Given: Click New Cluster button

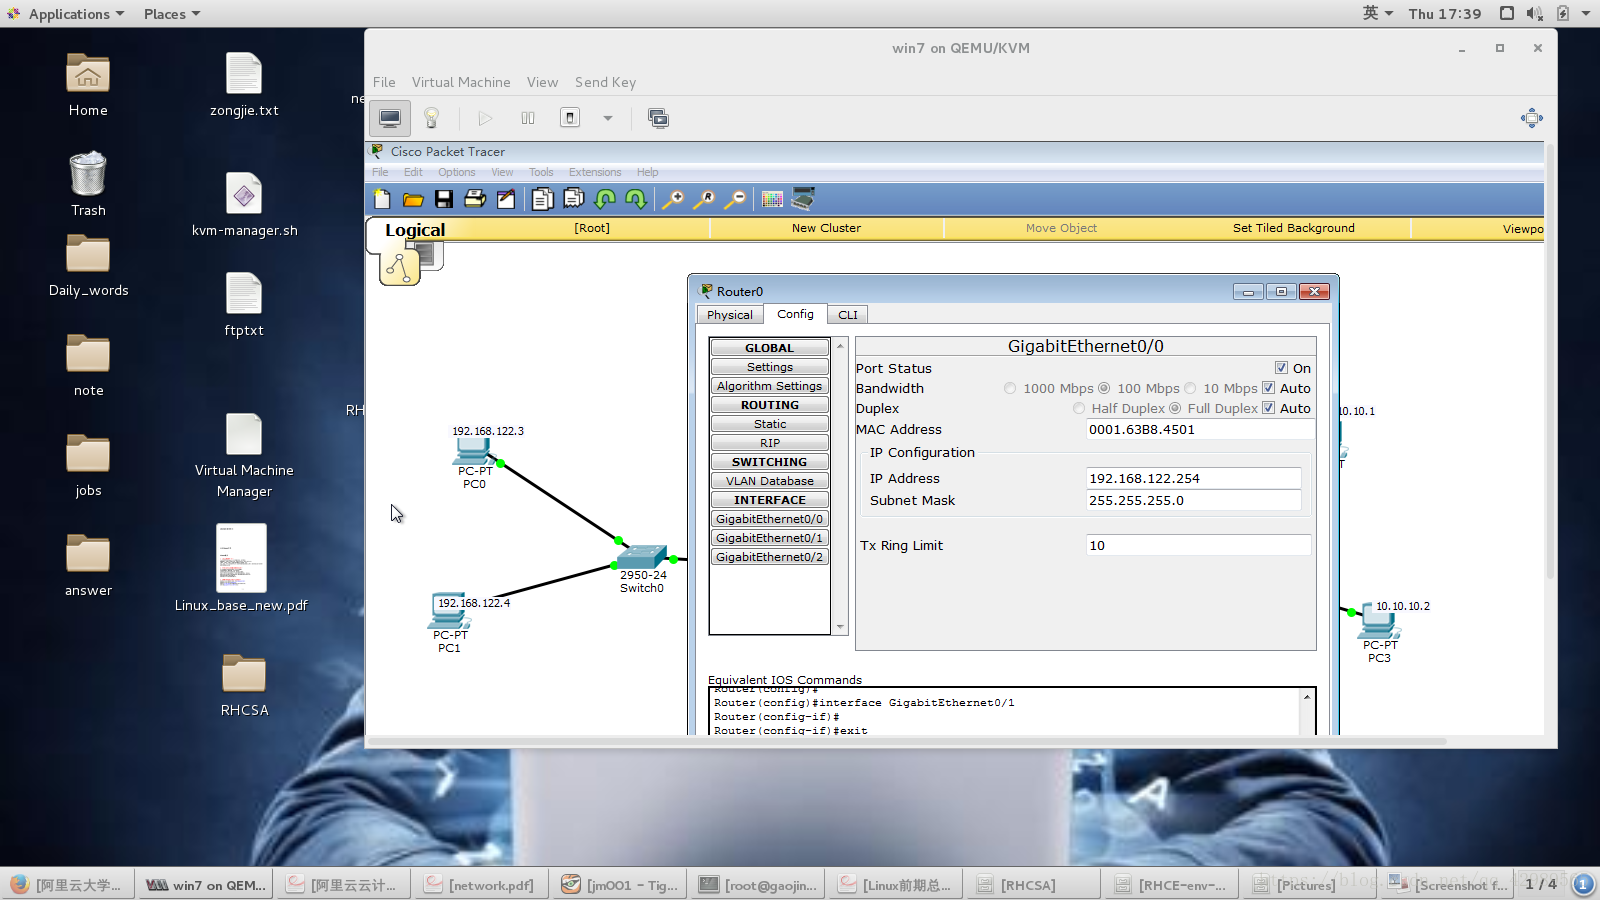Looking at the screenshot, I should [x=826, y=228].
